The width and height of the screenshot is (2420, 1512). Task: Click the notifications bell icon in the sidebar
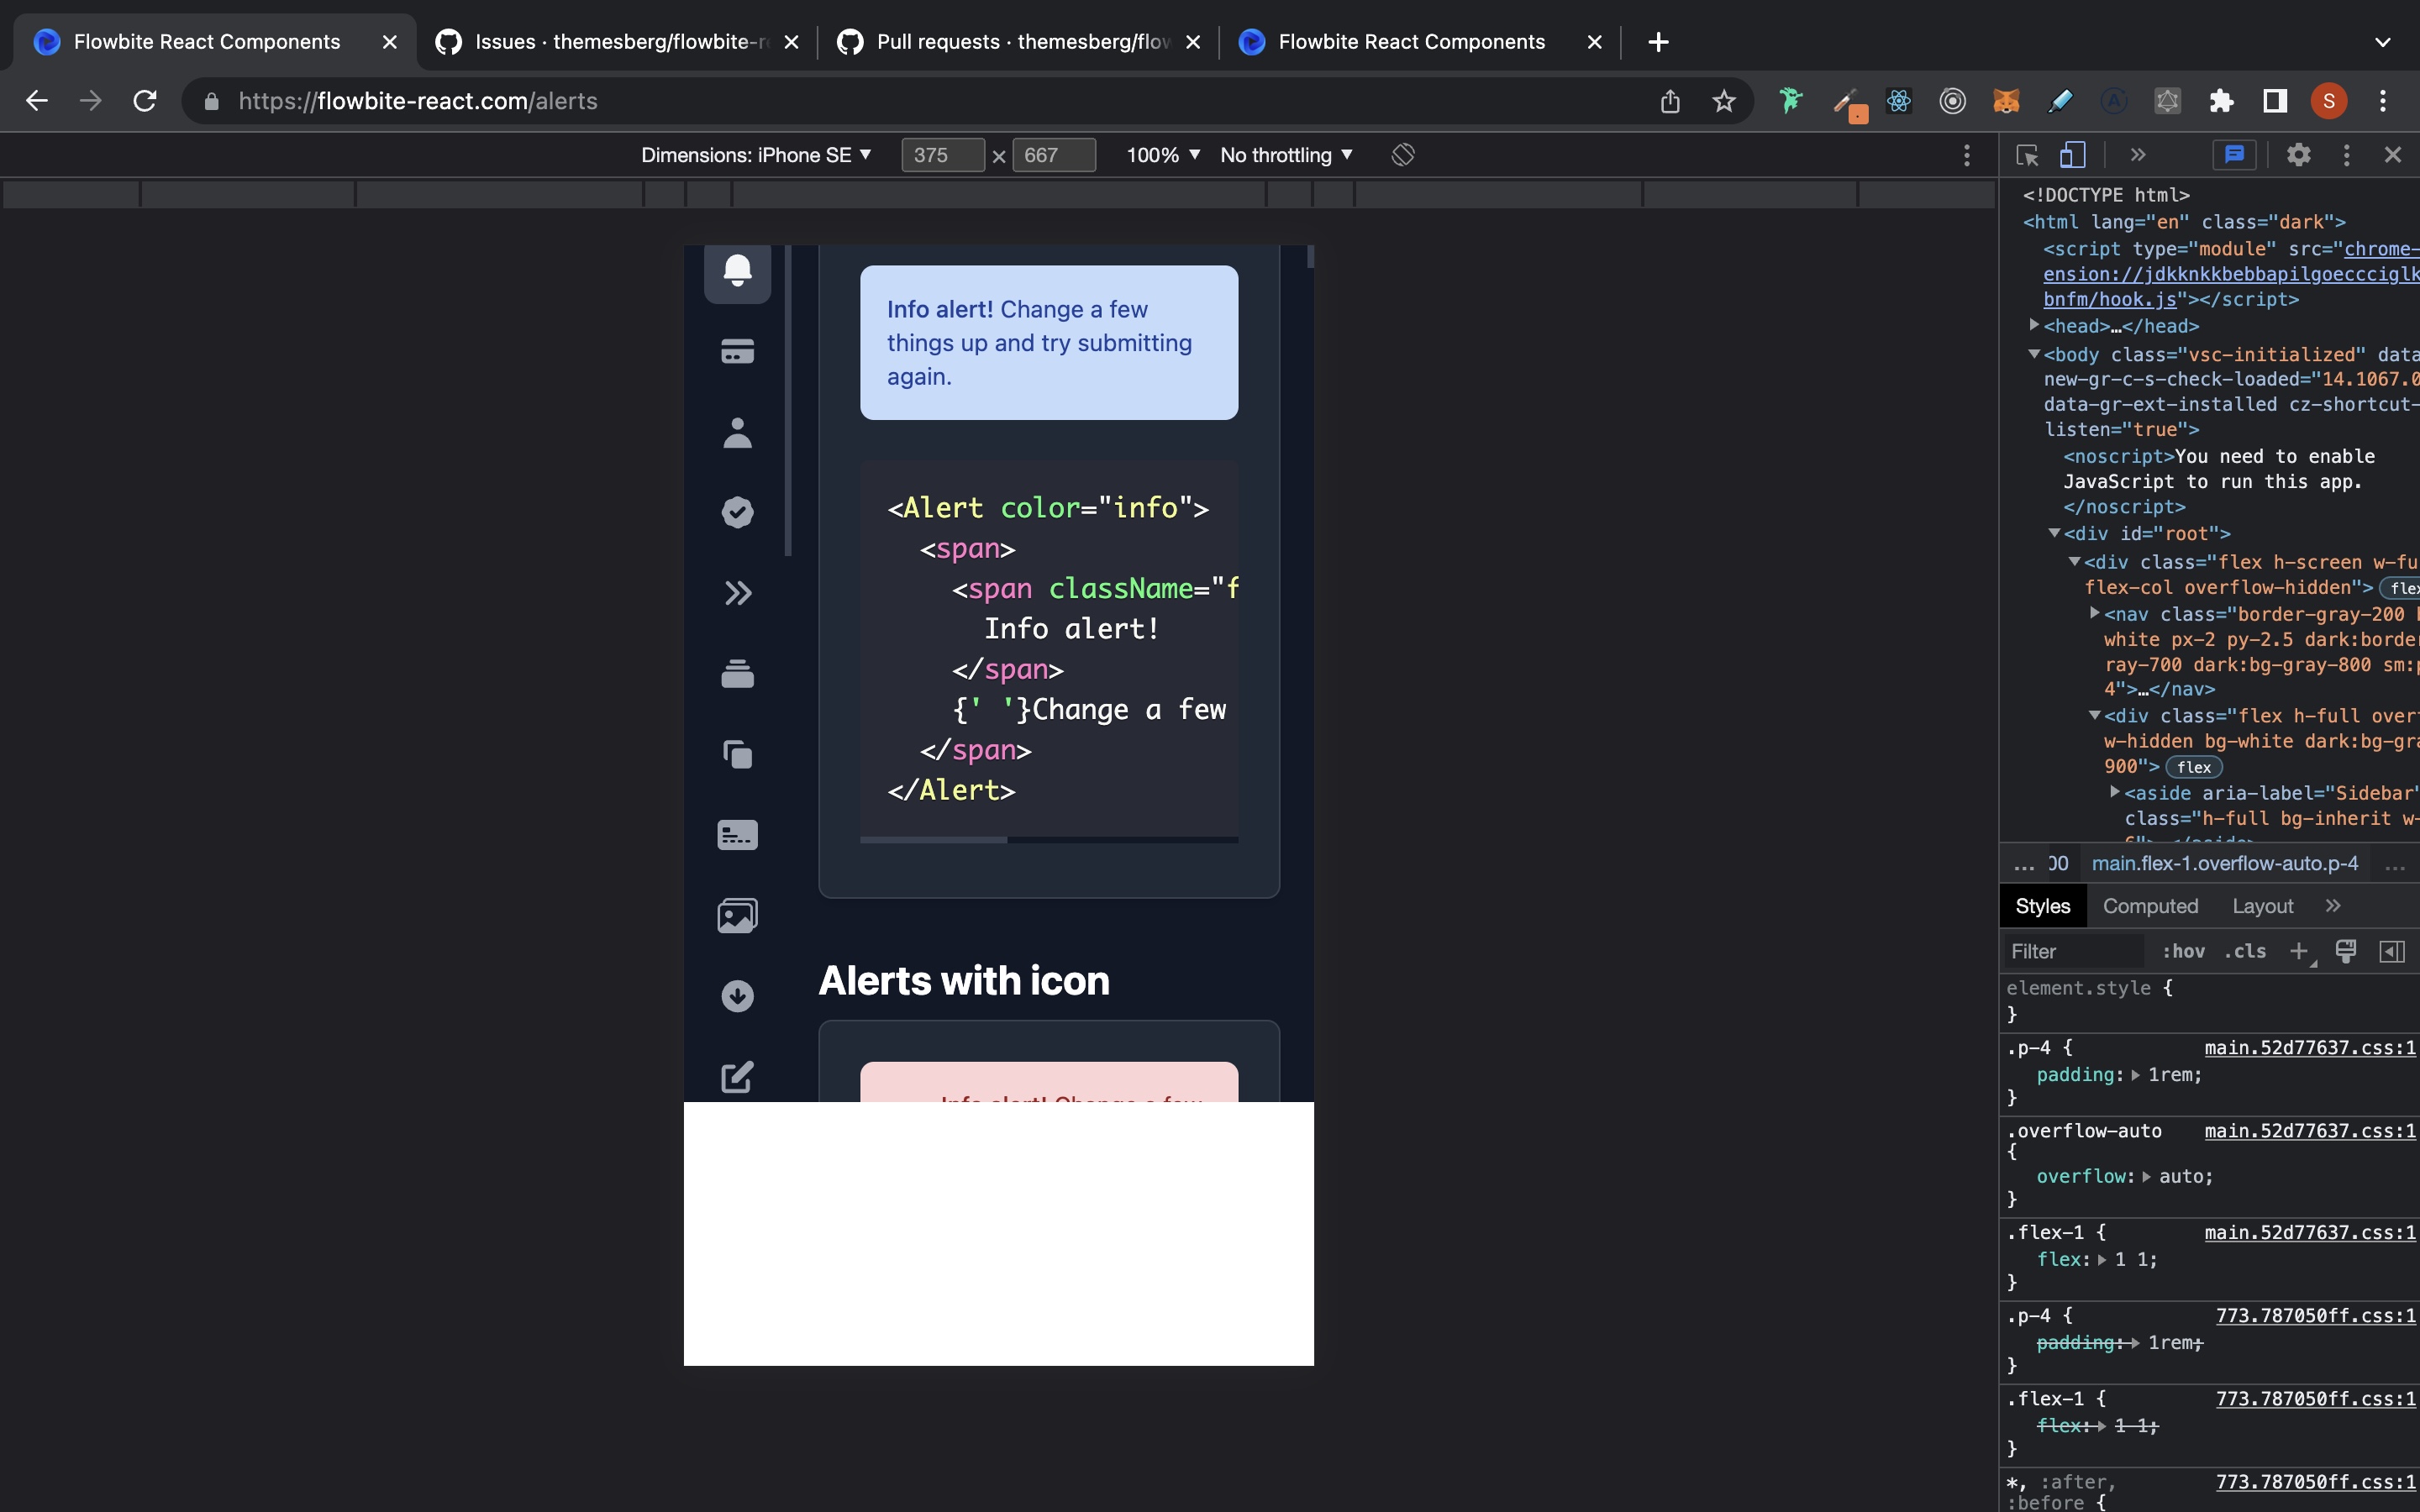pyautogui.click(x=737, y=271)
